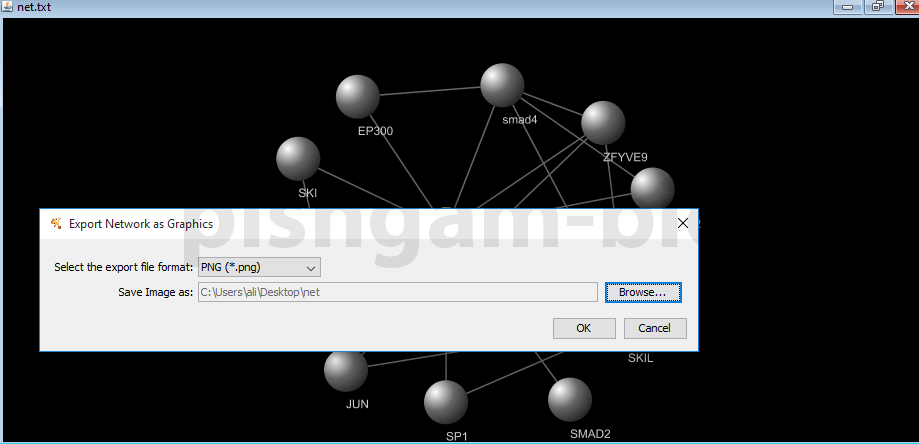Click the Java icon beside net.txt title
Screen dimensions: 919x444
(x=8, y=7)
